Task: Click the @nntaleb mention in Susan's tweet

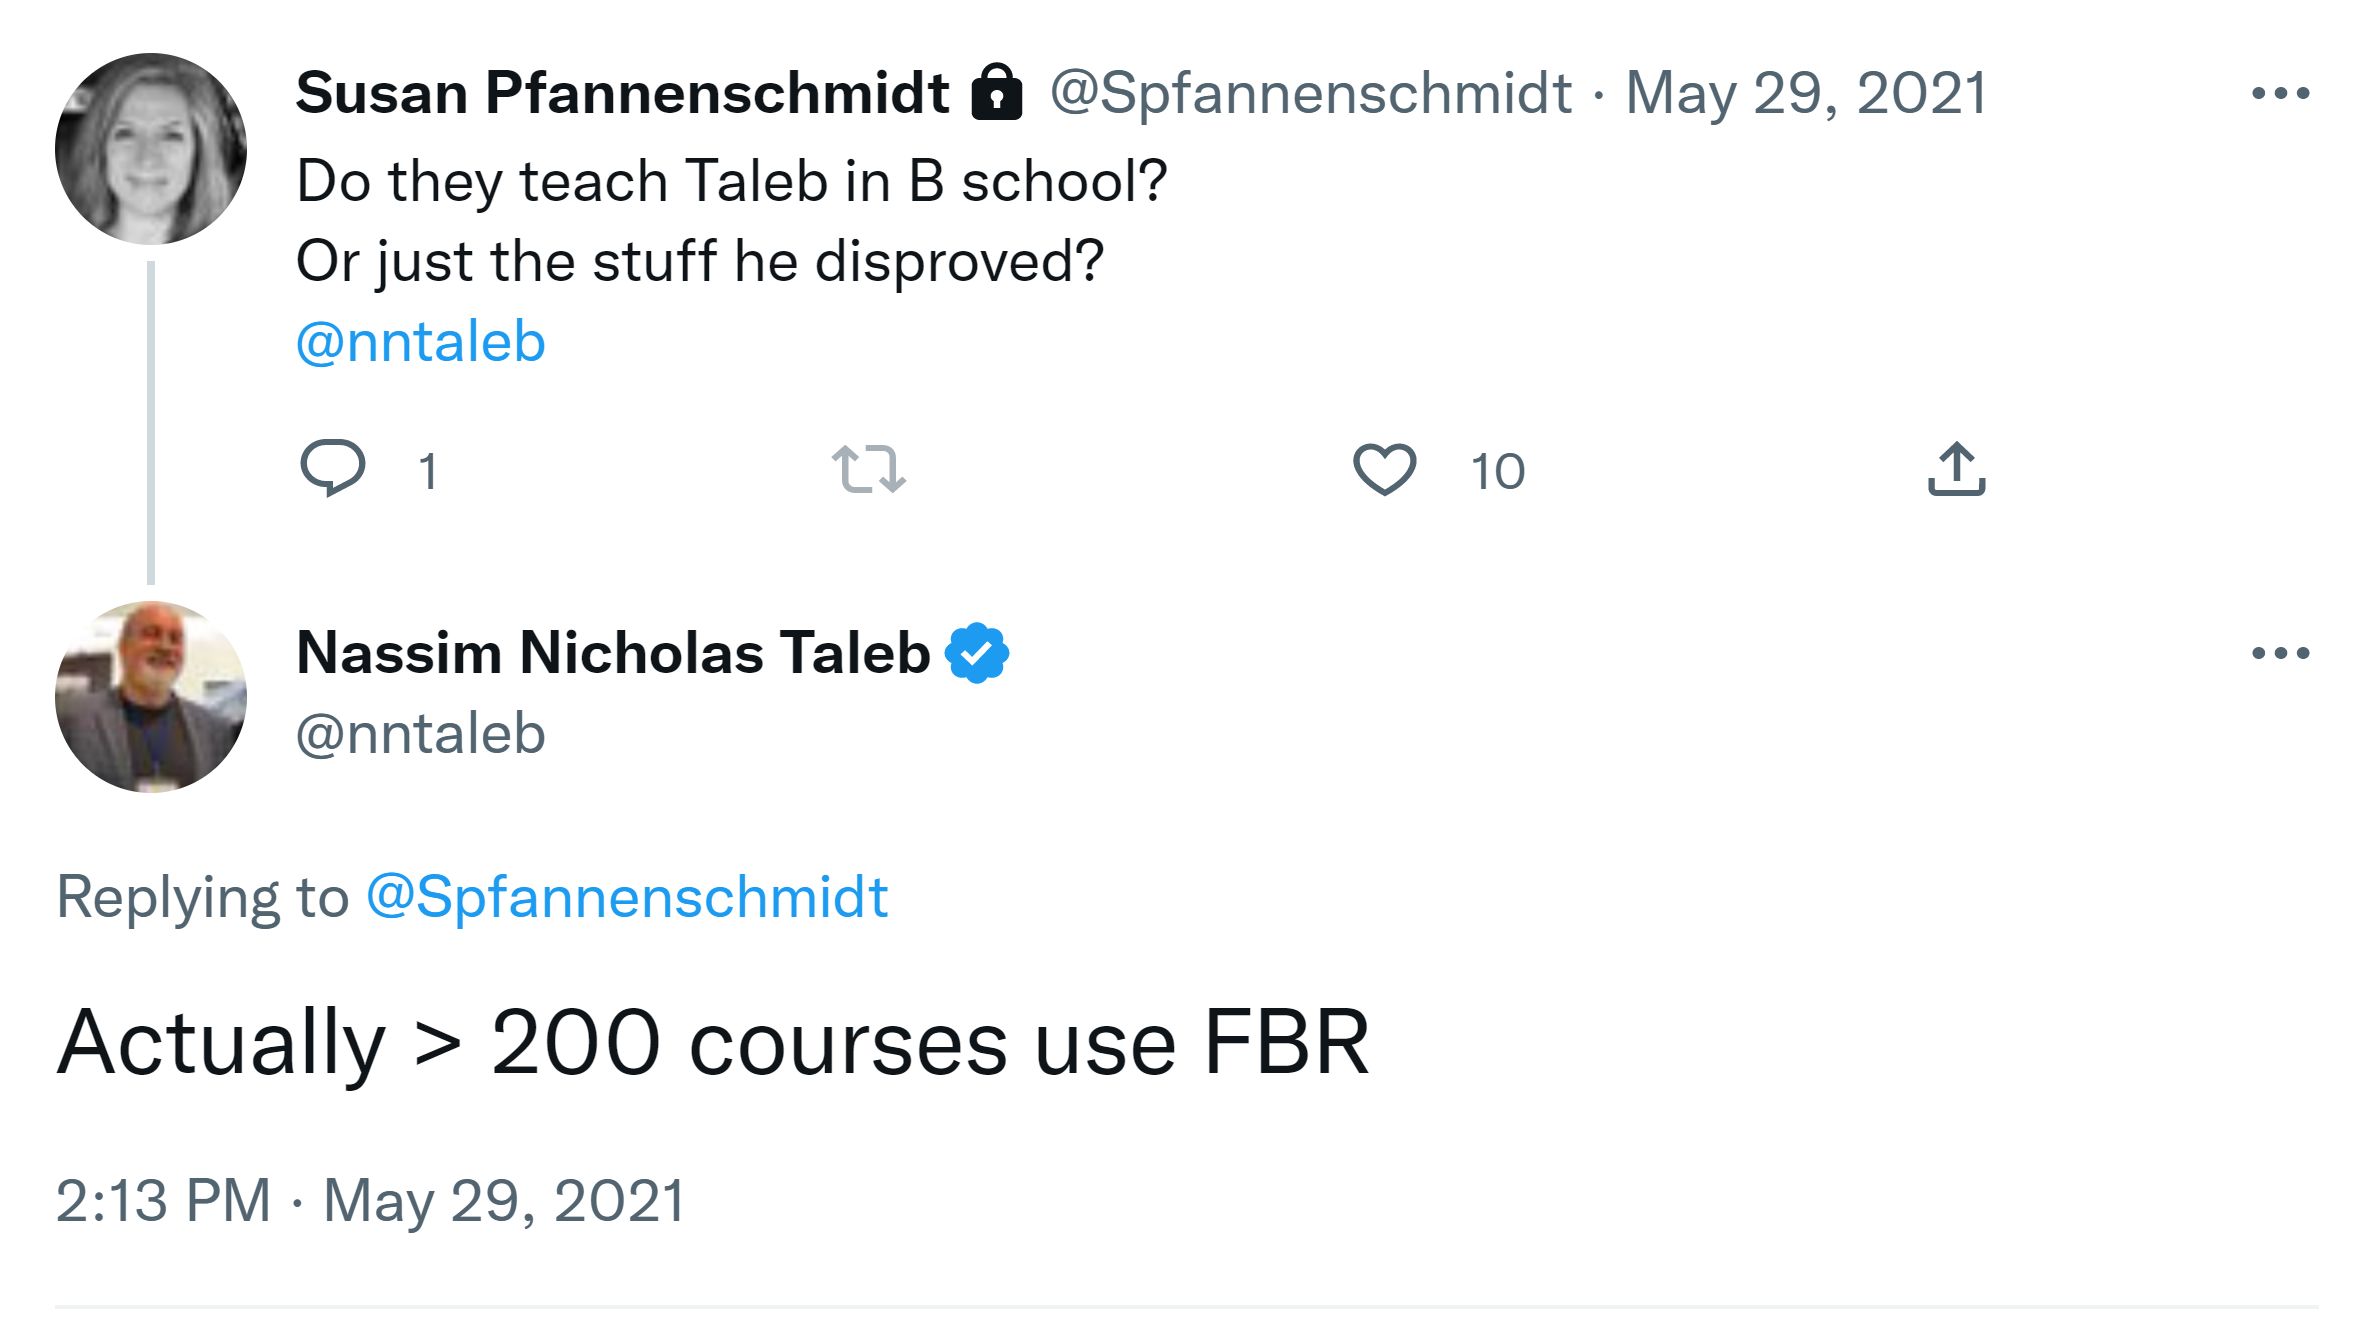Action: [x=421, y=342]
